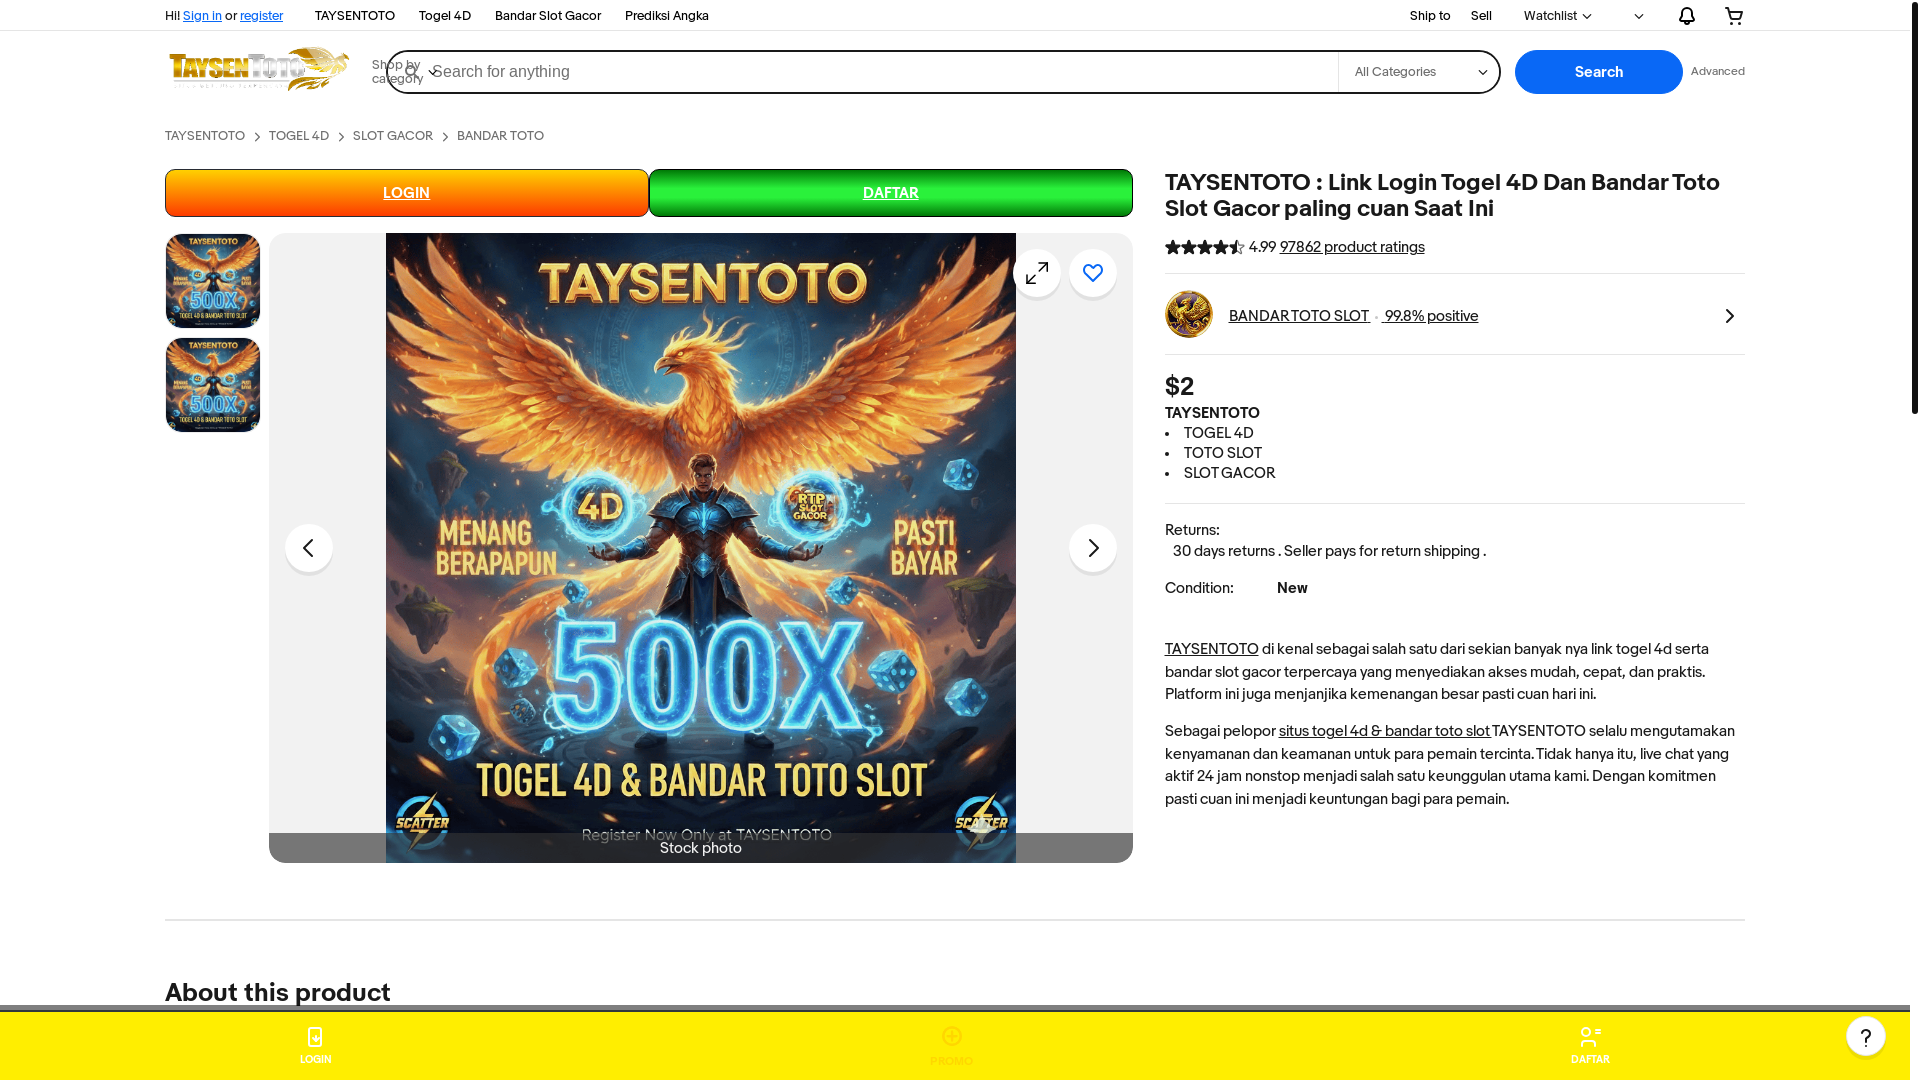
Task: Select second product thumbnail
Action: click(213, 385)
